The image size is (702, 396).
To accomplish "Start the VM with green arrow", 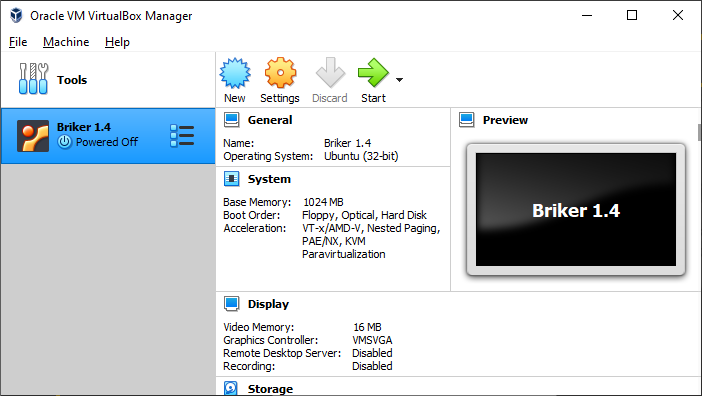I will 373,72.
